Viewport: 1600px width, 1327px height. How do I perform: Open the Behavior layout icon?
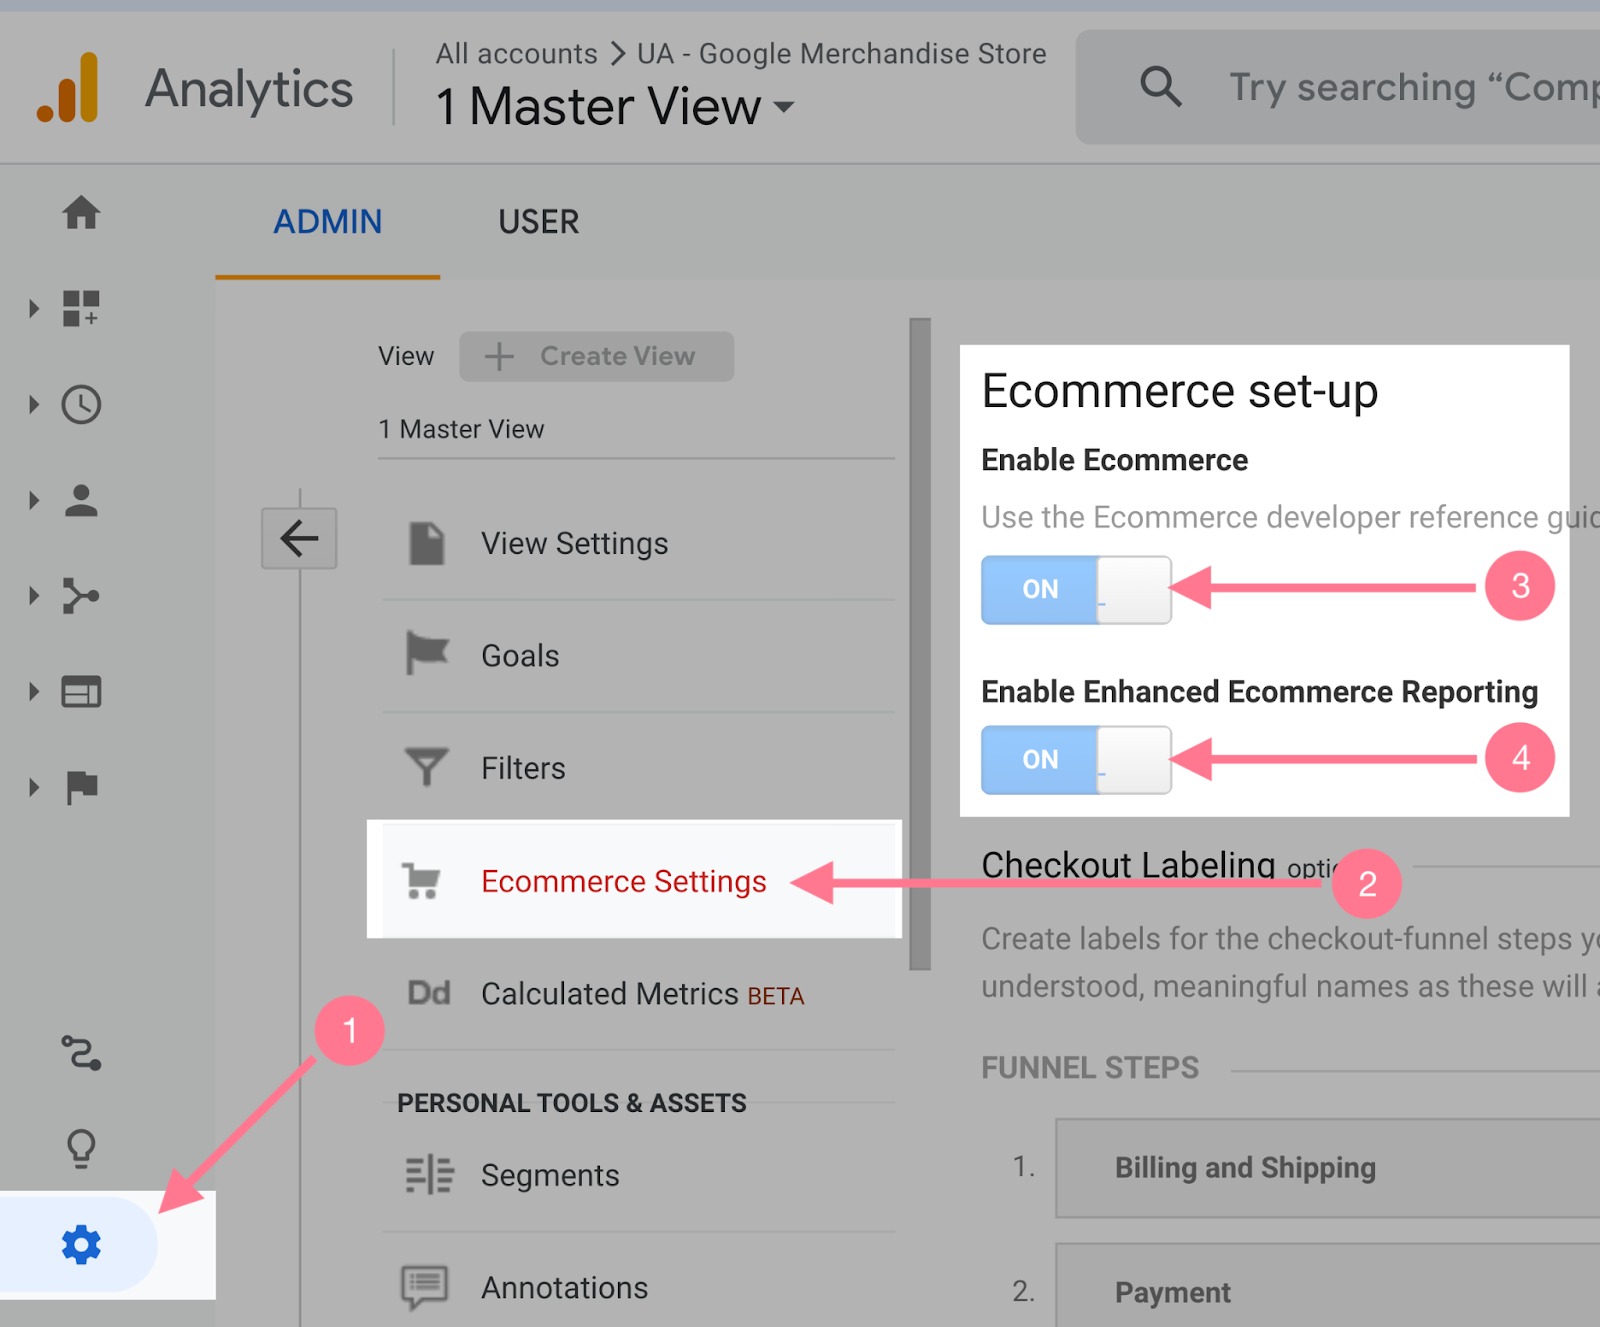click(x=81, y=692)
